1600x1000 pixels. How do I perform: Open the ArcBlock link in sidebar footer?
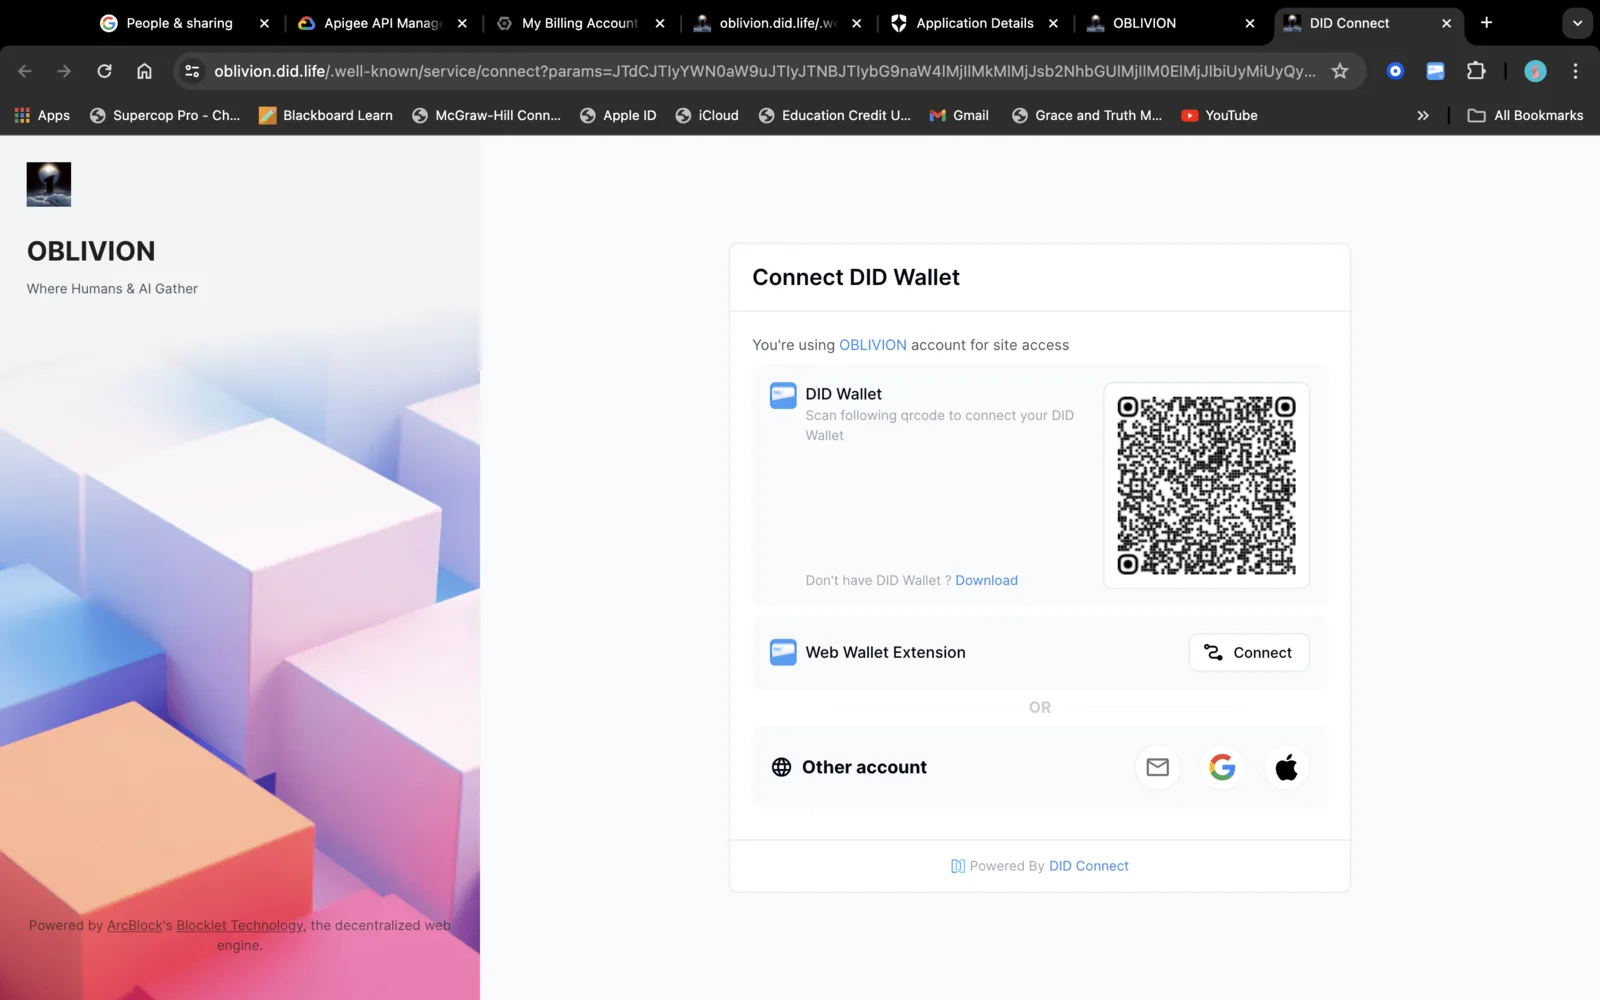(135, 925)
